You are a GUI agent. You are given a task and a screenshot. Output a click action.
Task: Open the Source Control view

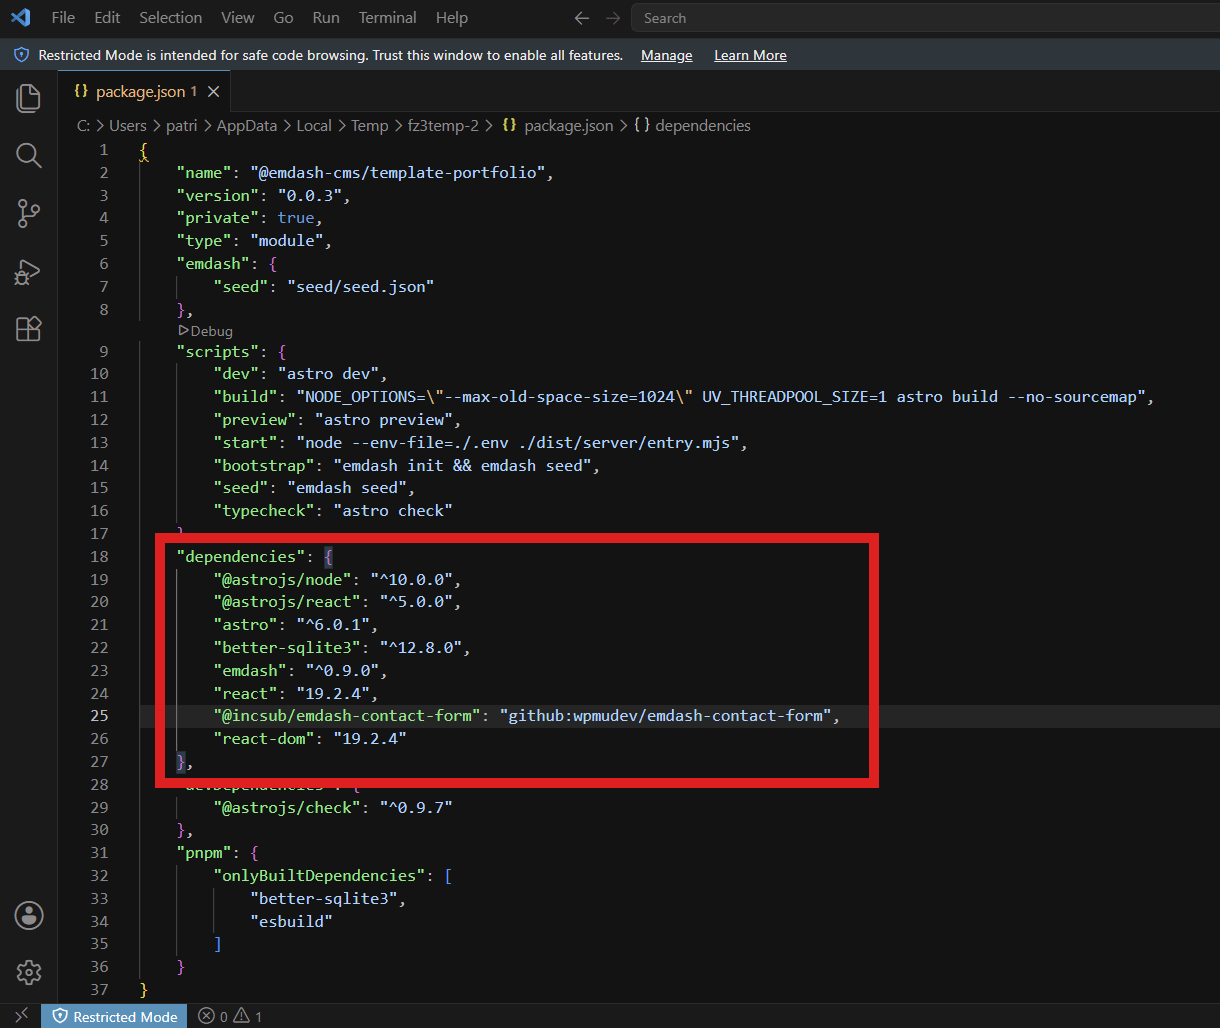click(29, 213)
